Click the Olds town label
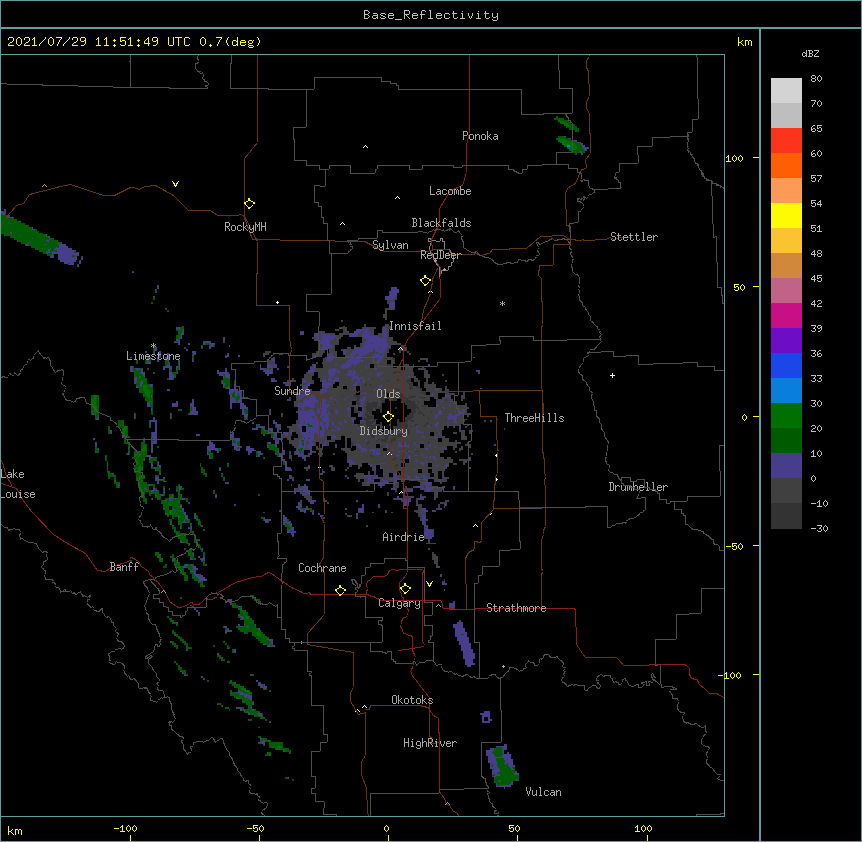The width and height of the screenshot is (862, 842). pyautogui.click(x=388, y=394)
